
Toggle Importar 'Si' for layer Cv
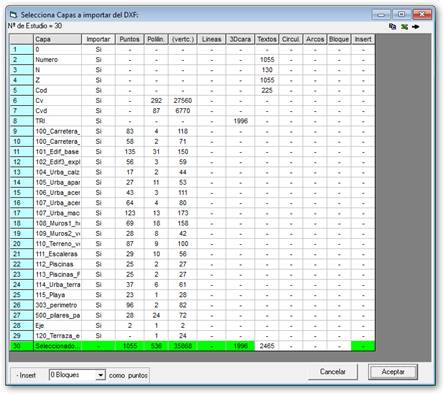pyautogui.click(x=98, y=101)
